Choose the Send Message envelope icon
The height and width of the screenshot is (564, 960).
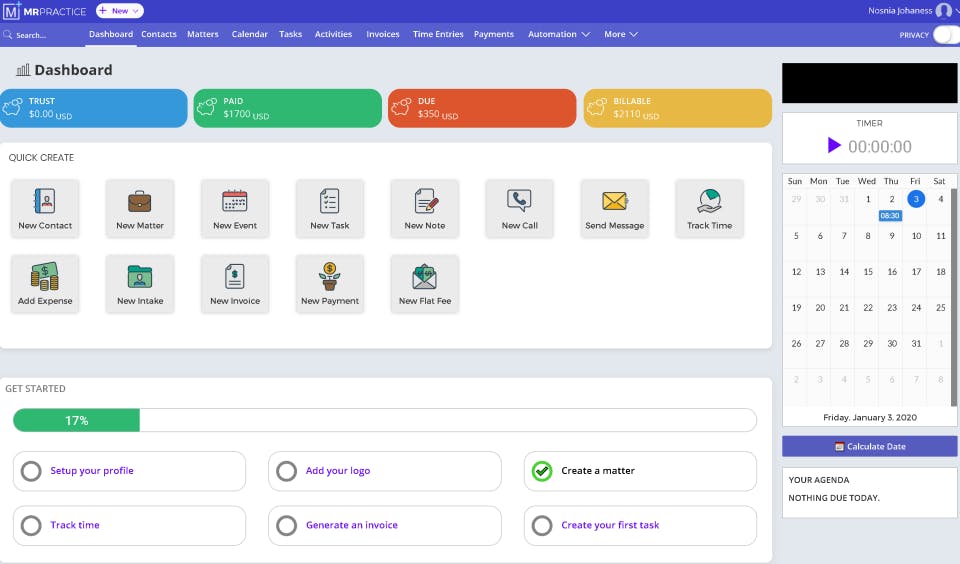pos(615,208)
